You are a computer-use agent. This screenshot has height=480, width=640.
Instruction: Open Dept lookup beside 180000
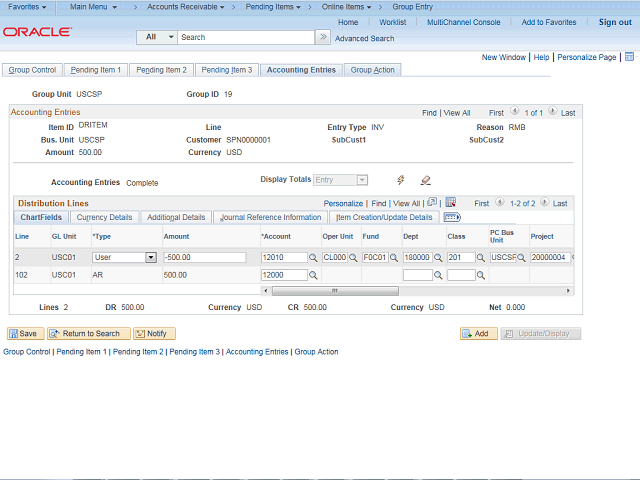[438, 258]
